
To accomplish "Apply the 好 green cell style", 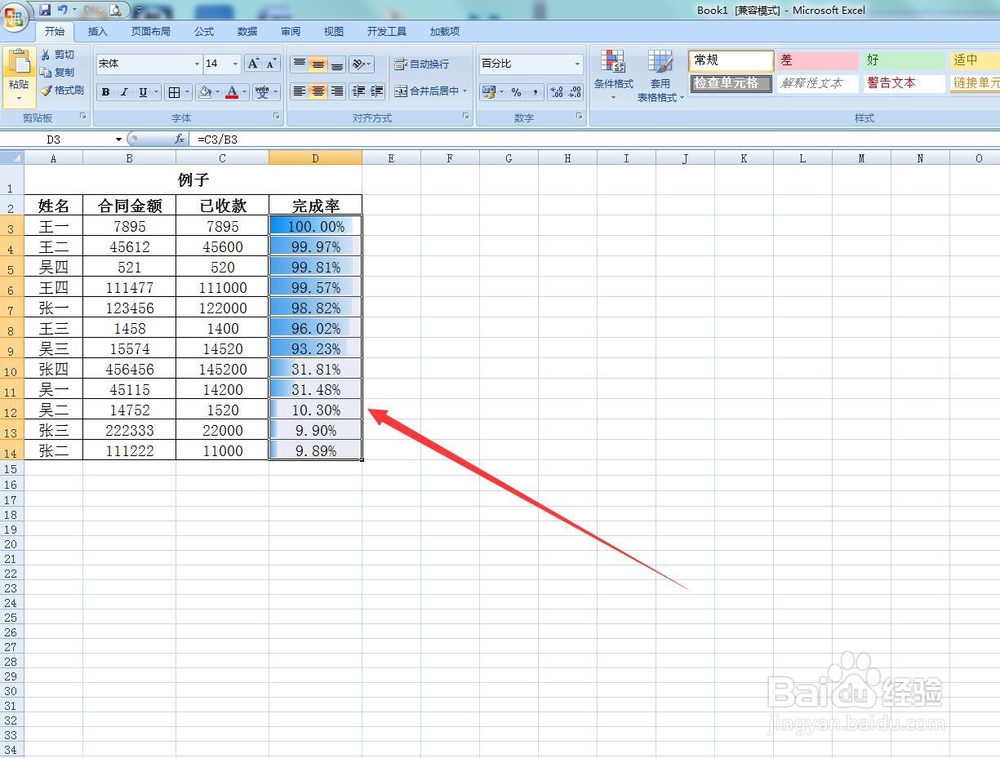I will pyautogui.click(x=904, y=61).
